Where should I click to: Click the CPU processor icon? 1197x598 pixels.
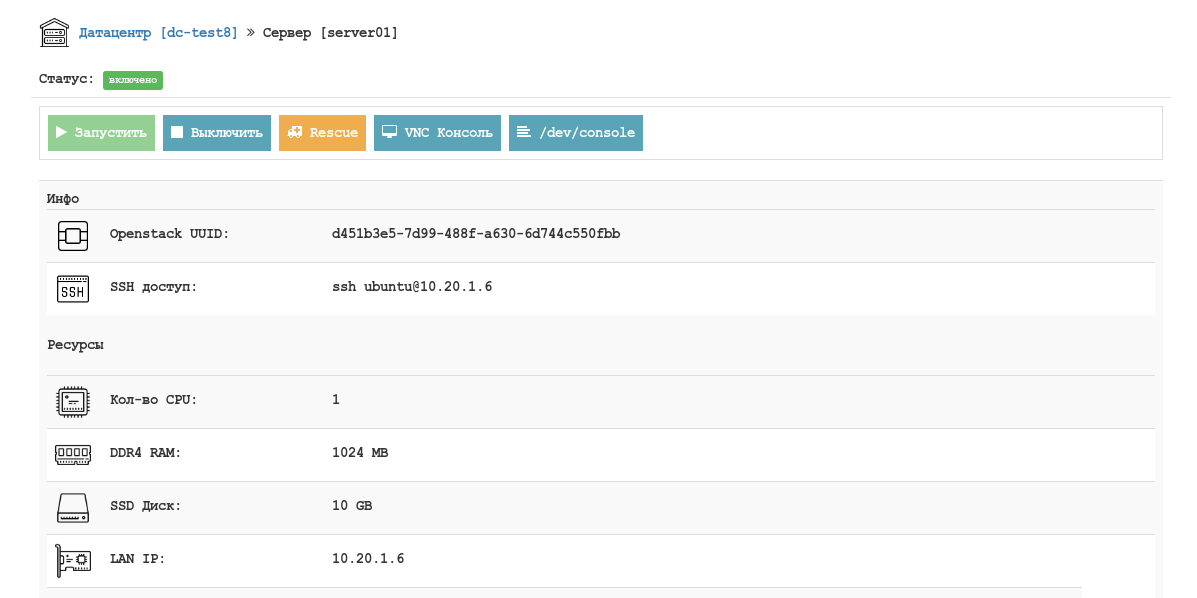(x=72, y=401)
